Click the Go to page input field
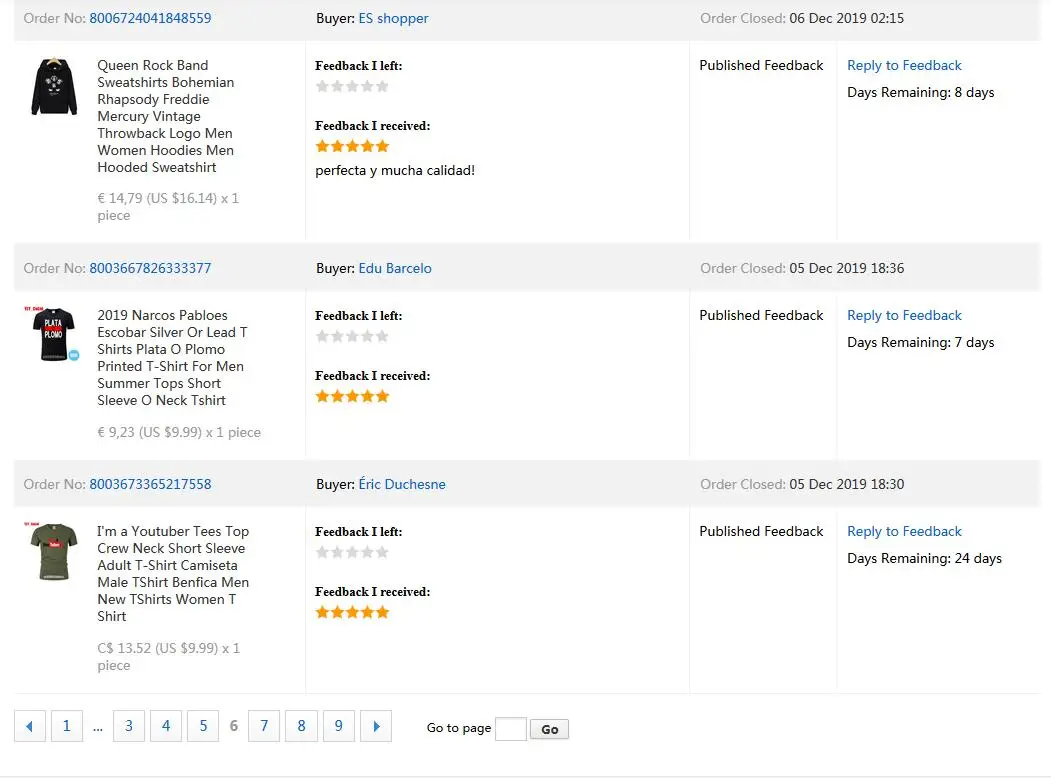 (510, 729)
